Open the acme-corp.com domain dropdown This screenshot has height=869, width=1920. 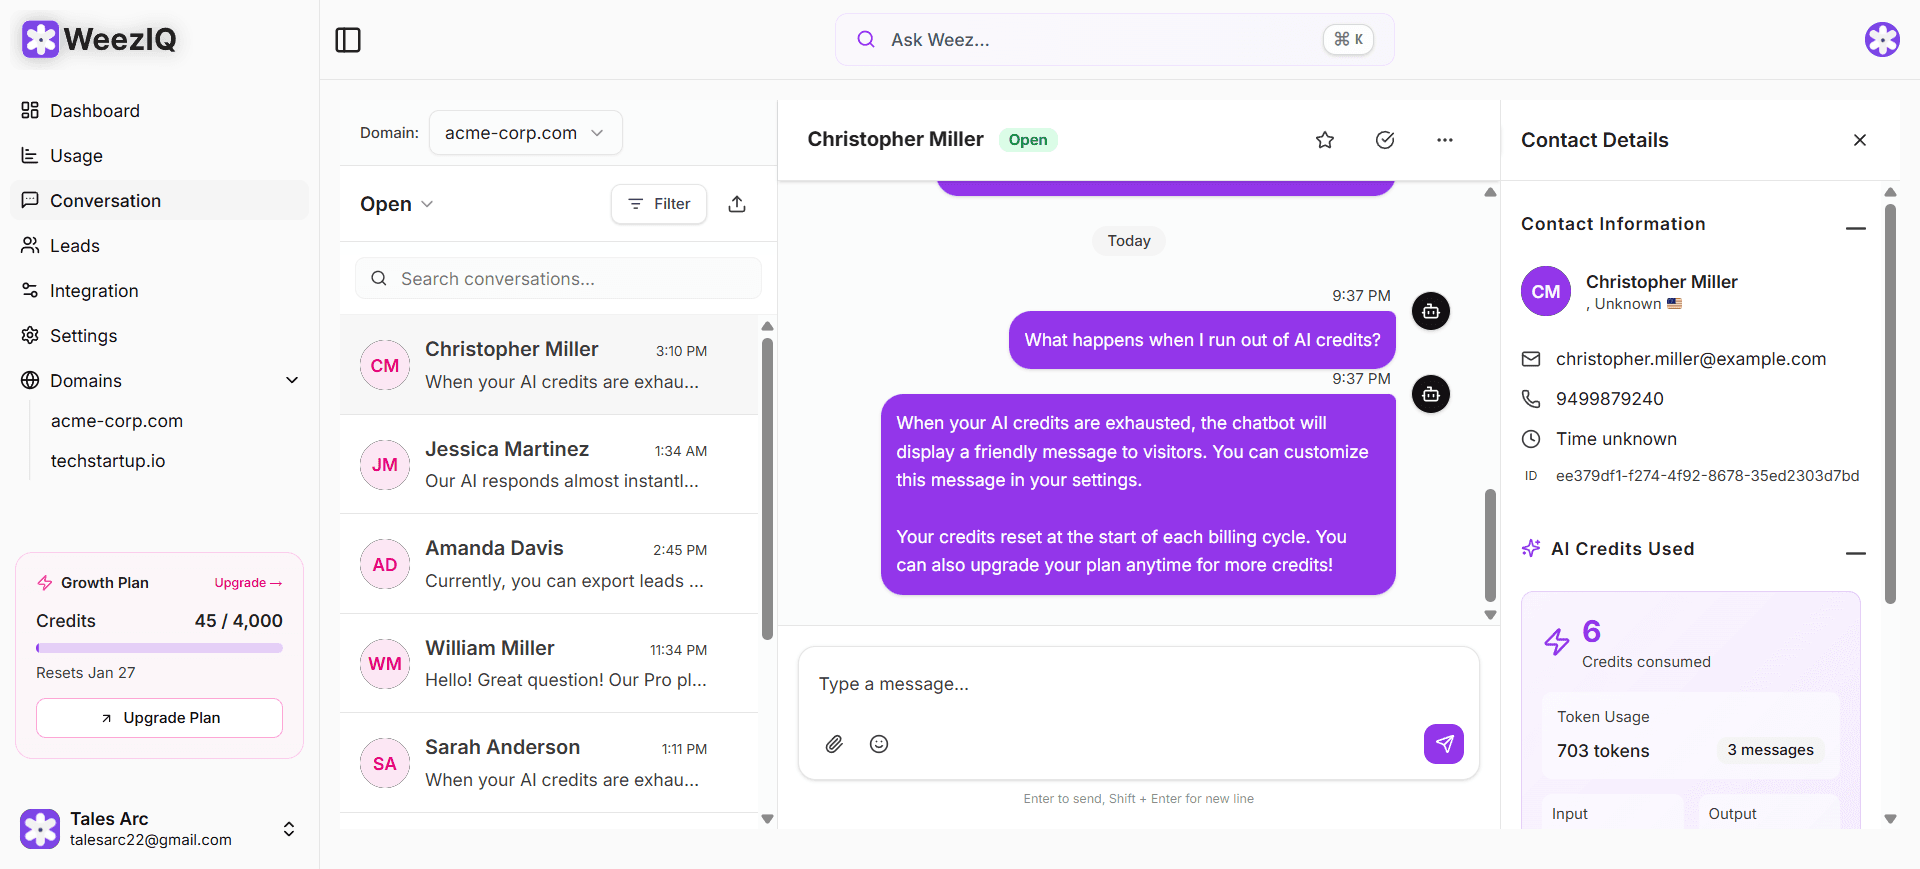(x=525, y=133)
